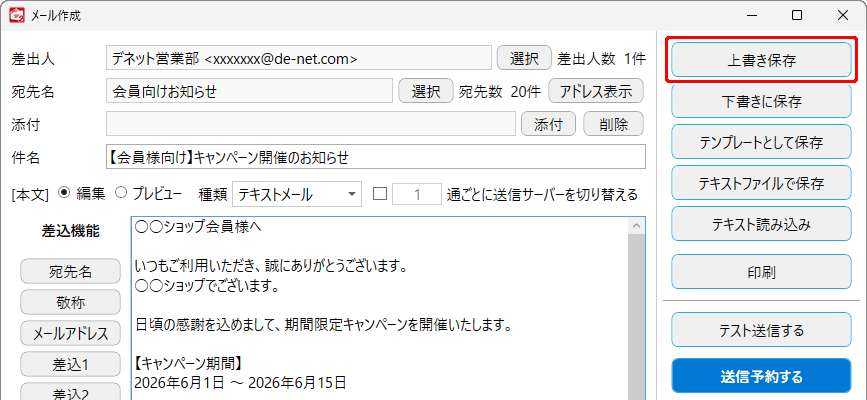This screenshot has width=867, height=400.
Task: Click the blue 送信予約する button
Action: coord(761,376)
